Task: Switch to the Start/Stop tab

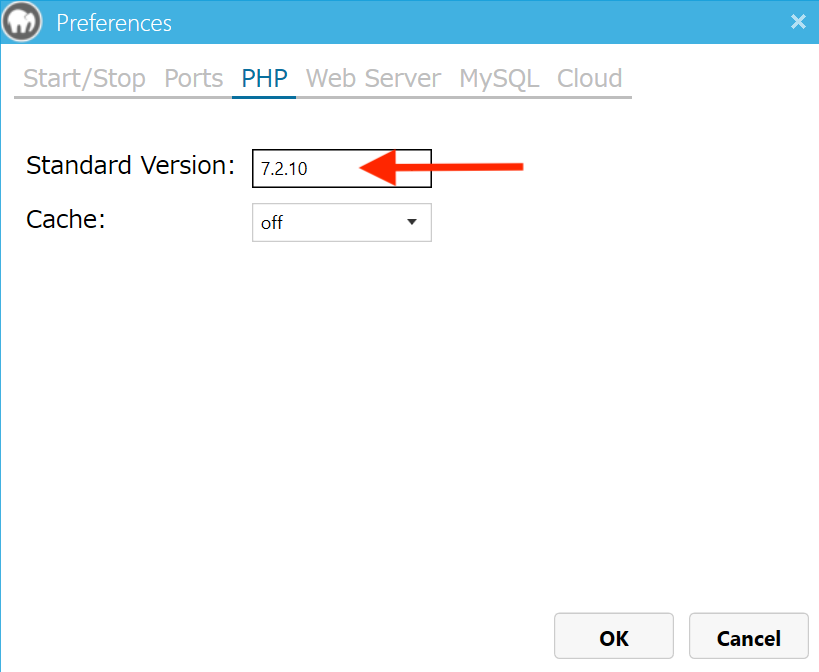Action: tap(84, 79)
